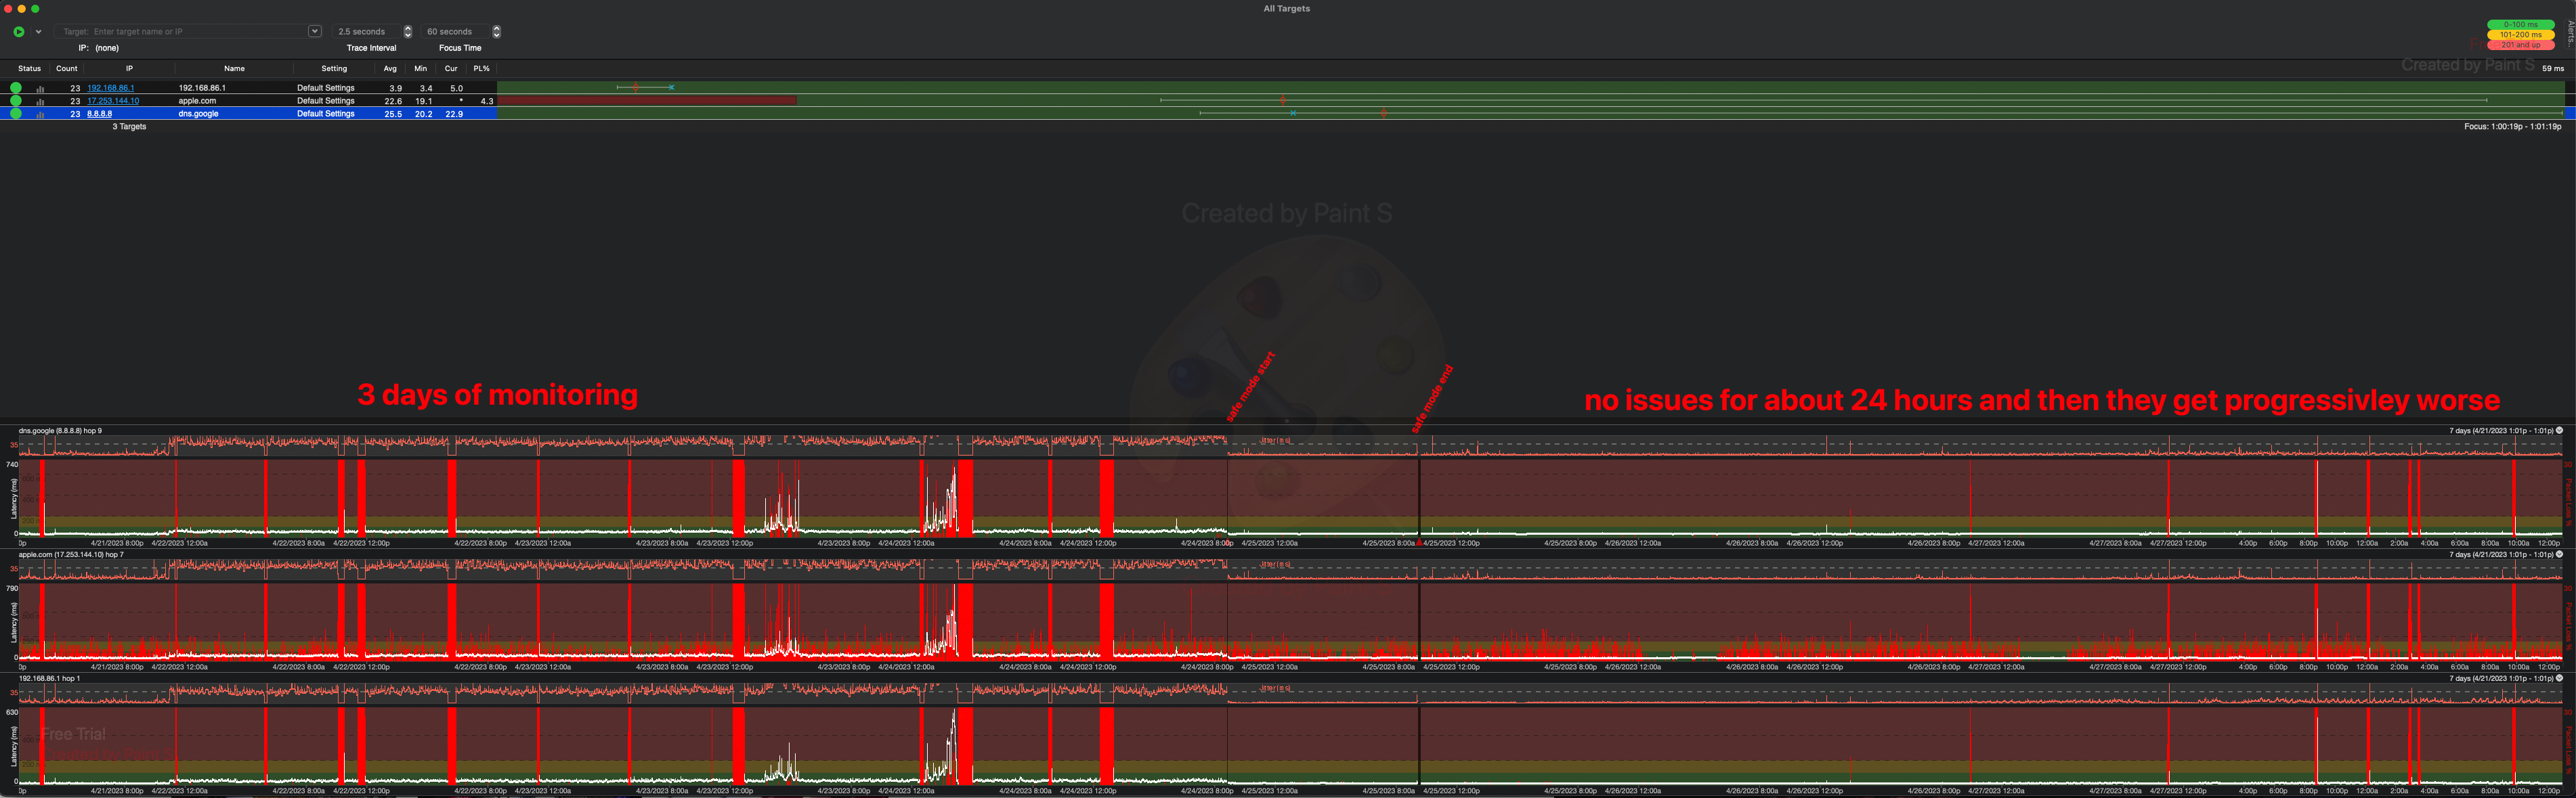Open the dropdown arrow beside the start button

coord(38,32)
